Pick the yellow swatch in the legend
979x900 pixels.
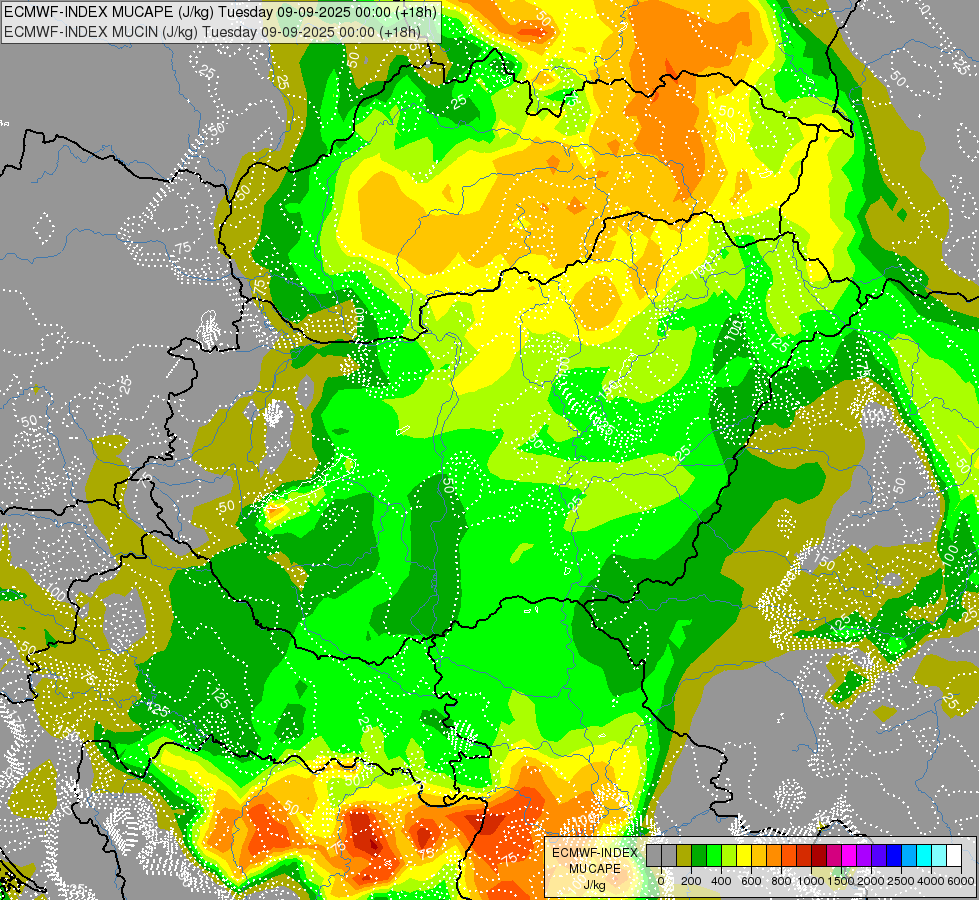(744, 855)
